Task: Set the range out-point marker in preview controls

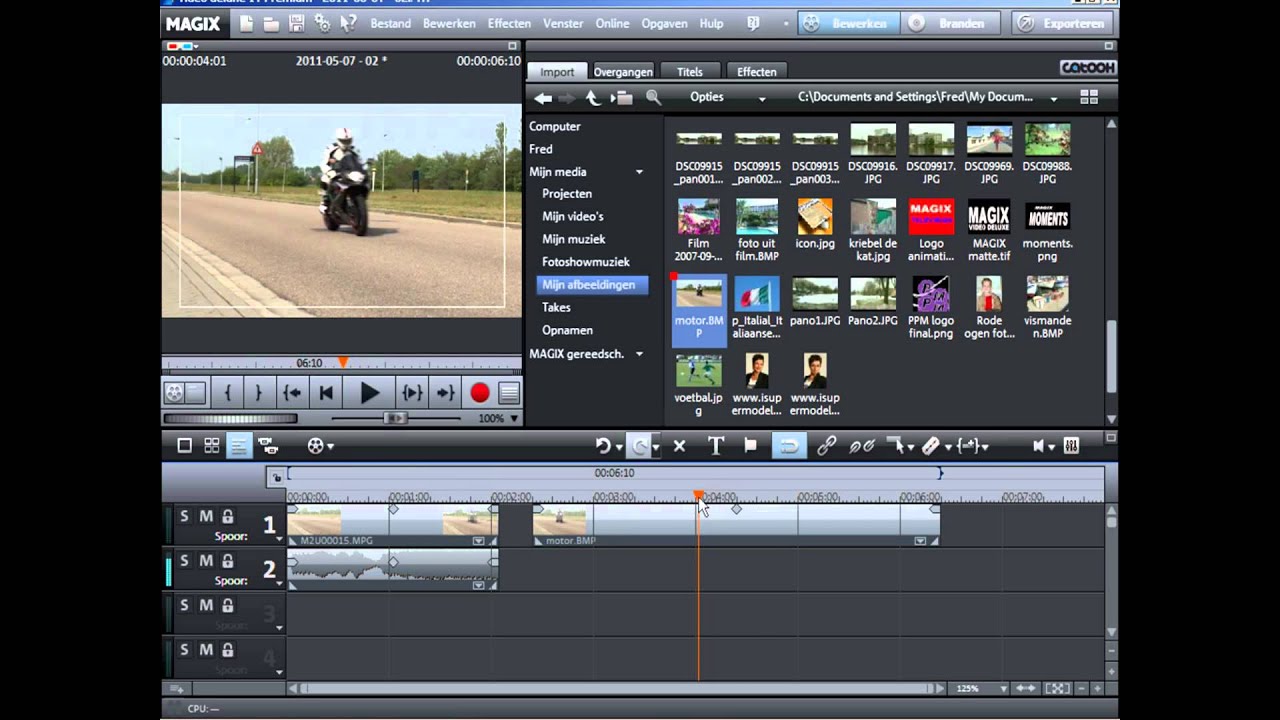Action: [258, 393]
